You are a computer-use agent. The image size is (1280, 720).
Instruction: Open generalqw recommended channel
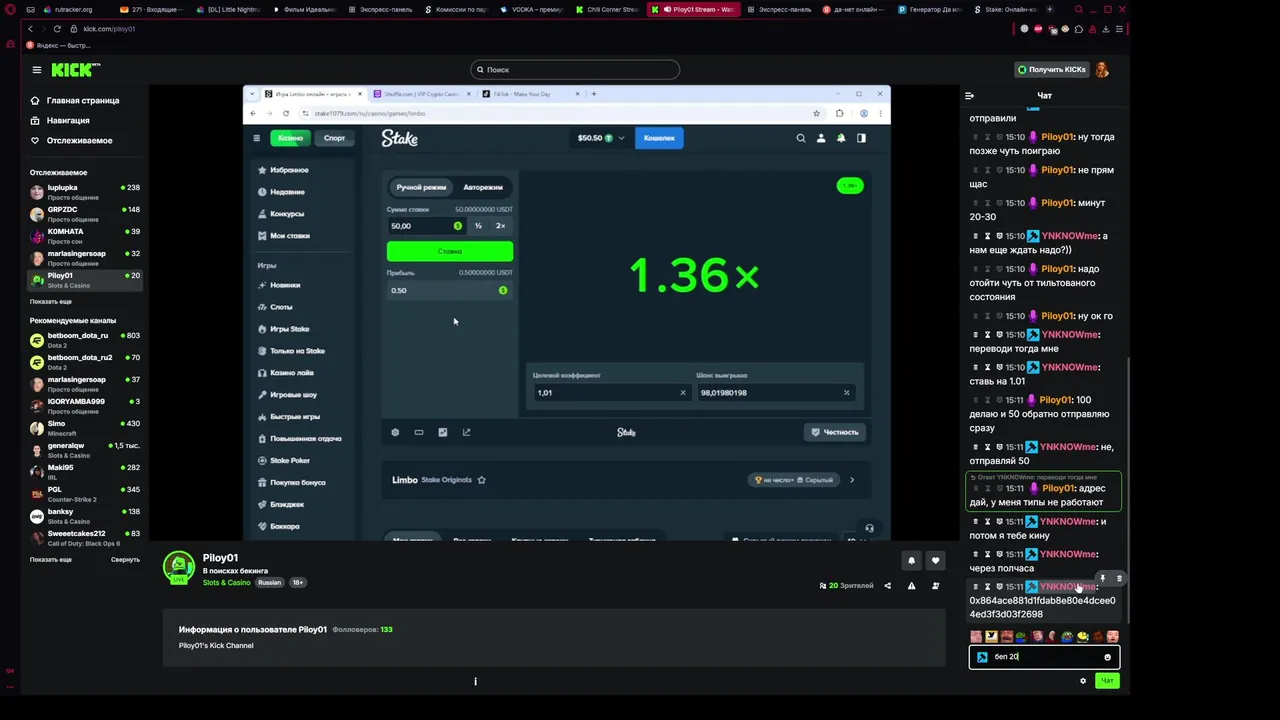[x=85, y=450]
